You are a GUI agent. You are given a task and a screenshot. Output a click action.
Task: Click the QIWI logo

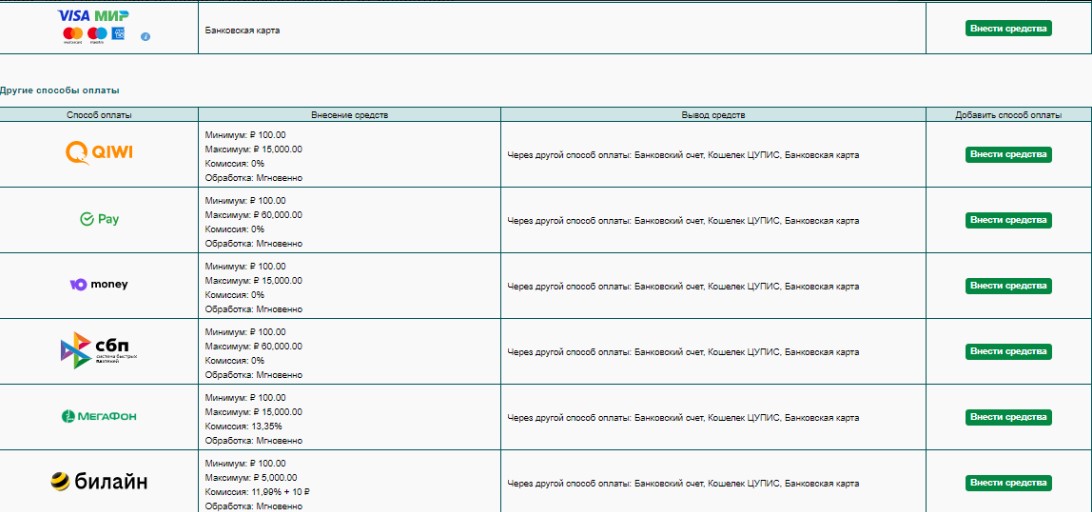pos(99,153)
